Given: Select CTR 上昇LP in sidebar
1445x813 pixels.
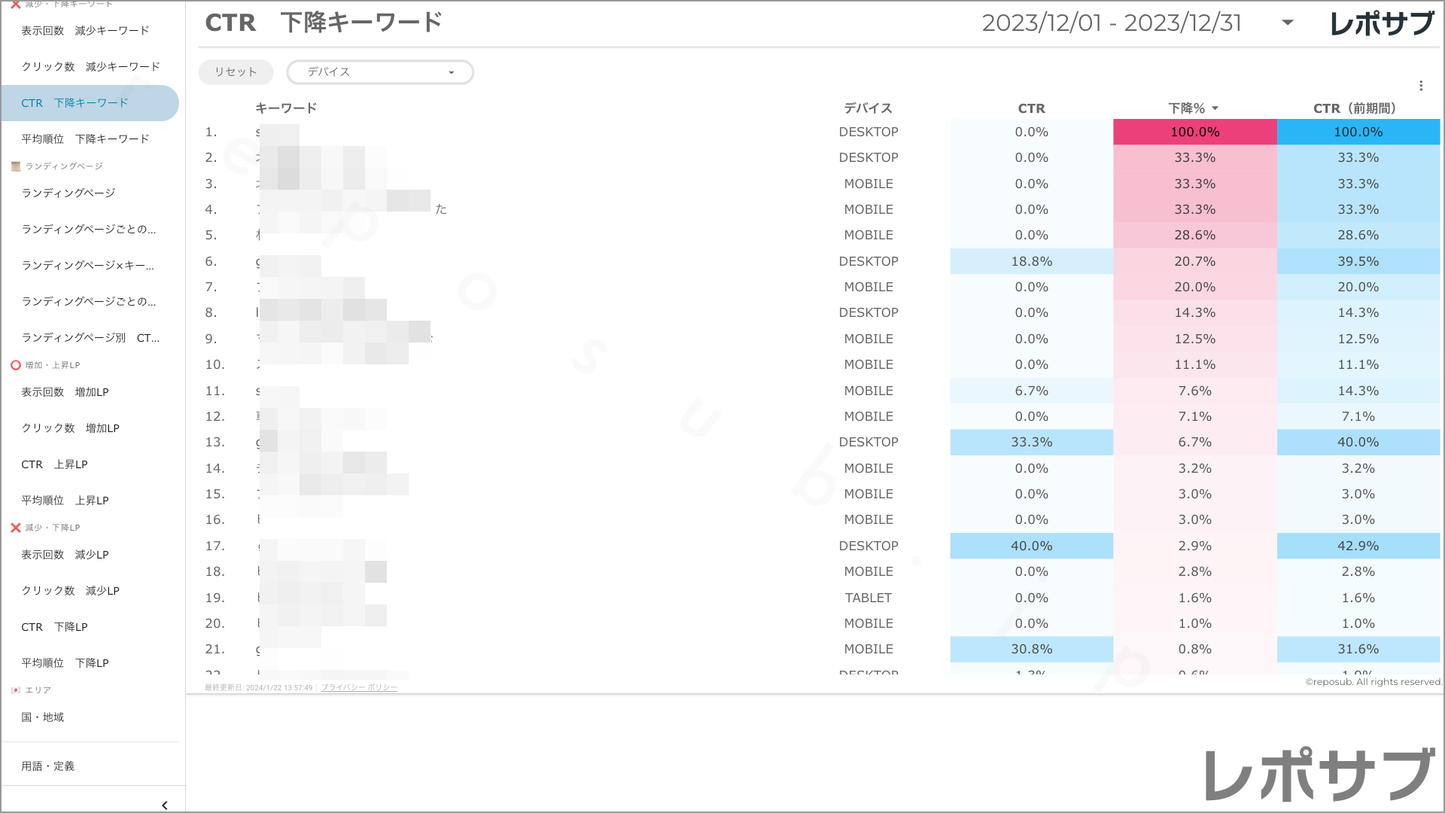Looking at the screenshot, I should [54, 464].
